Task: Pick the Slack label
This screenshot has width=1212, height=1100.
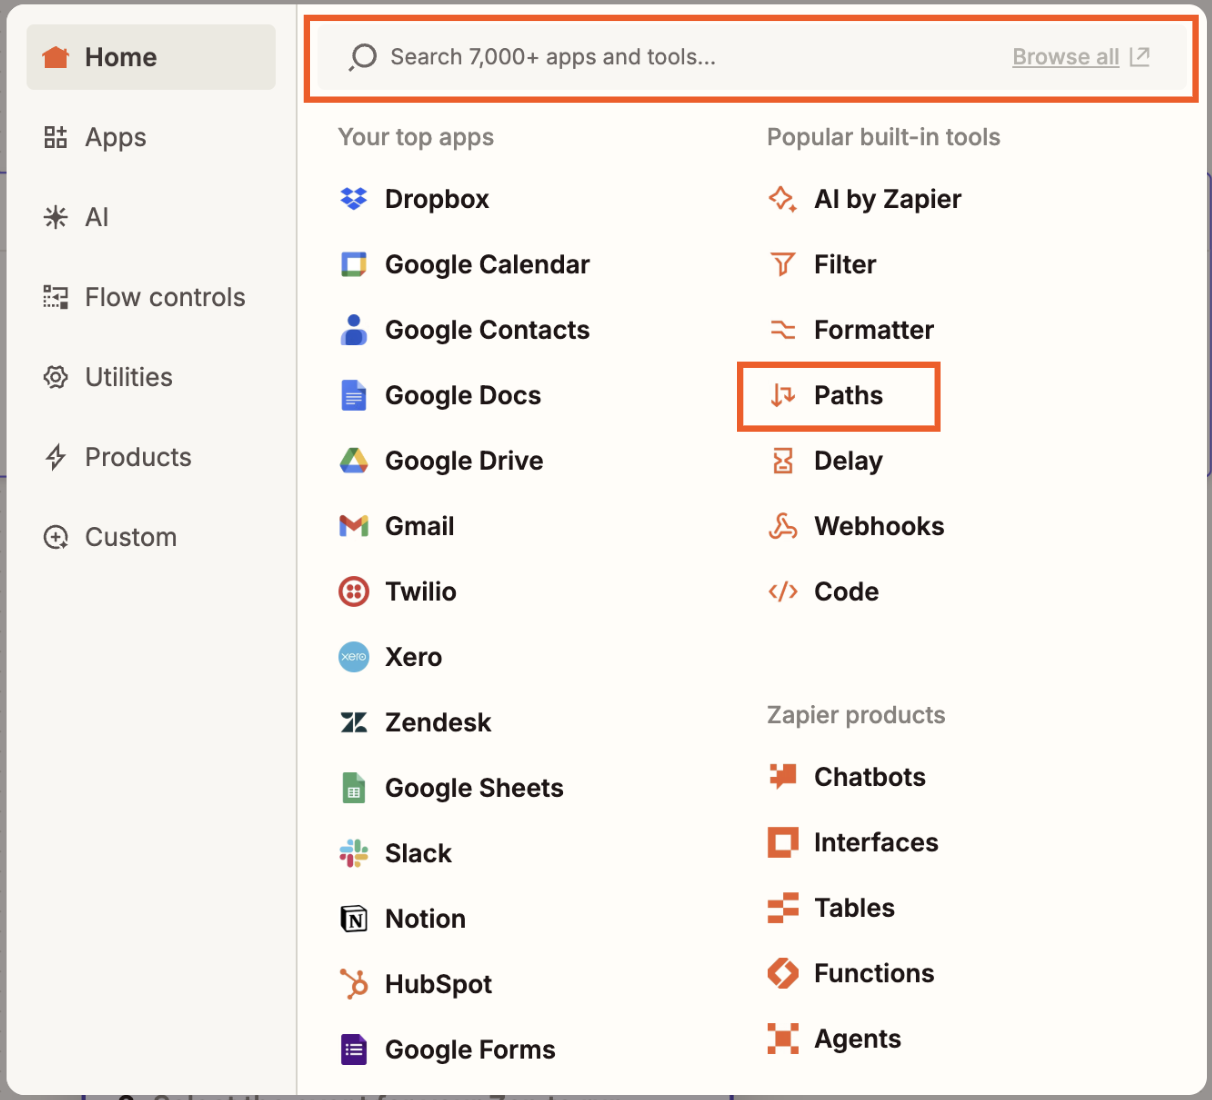Action: (418, 853)
